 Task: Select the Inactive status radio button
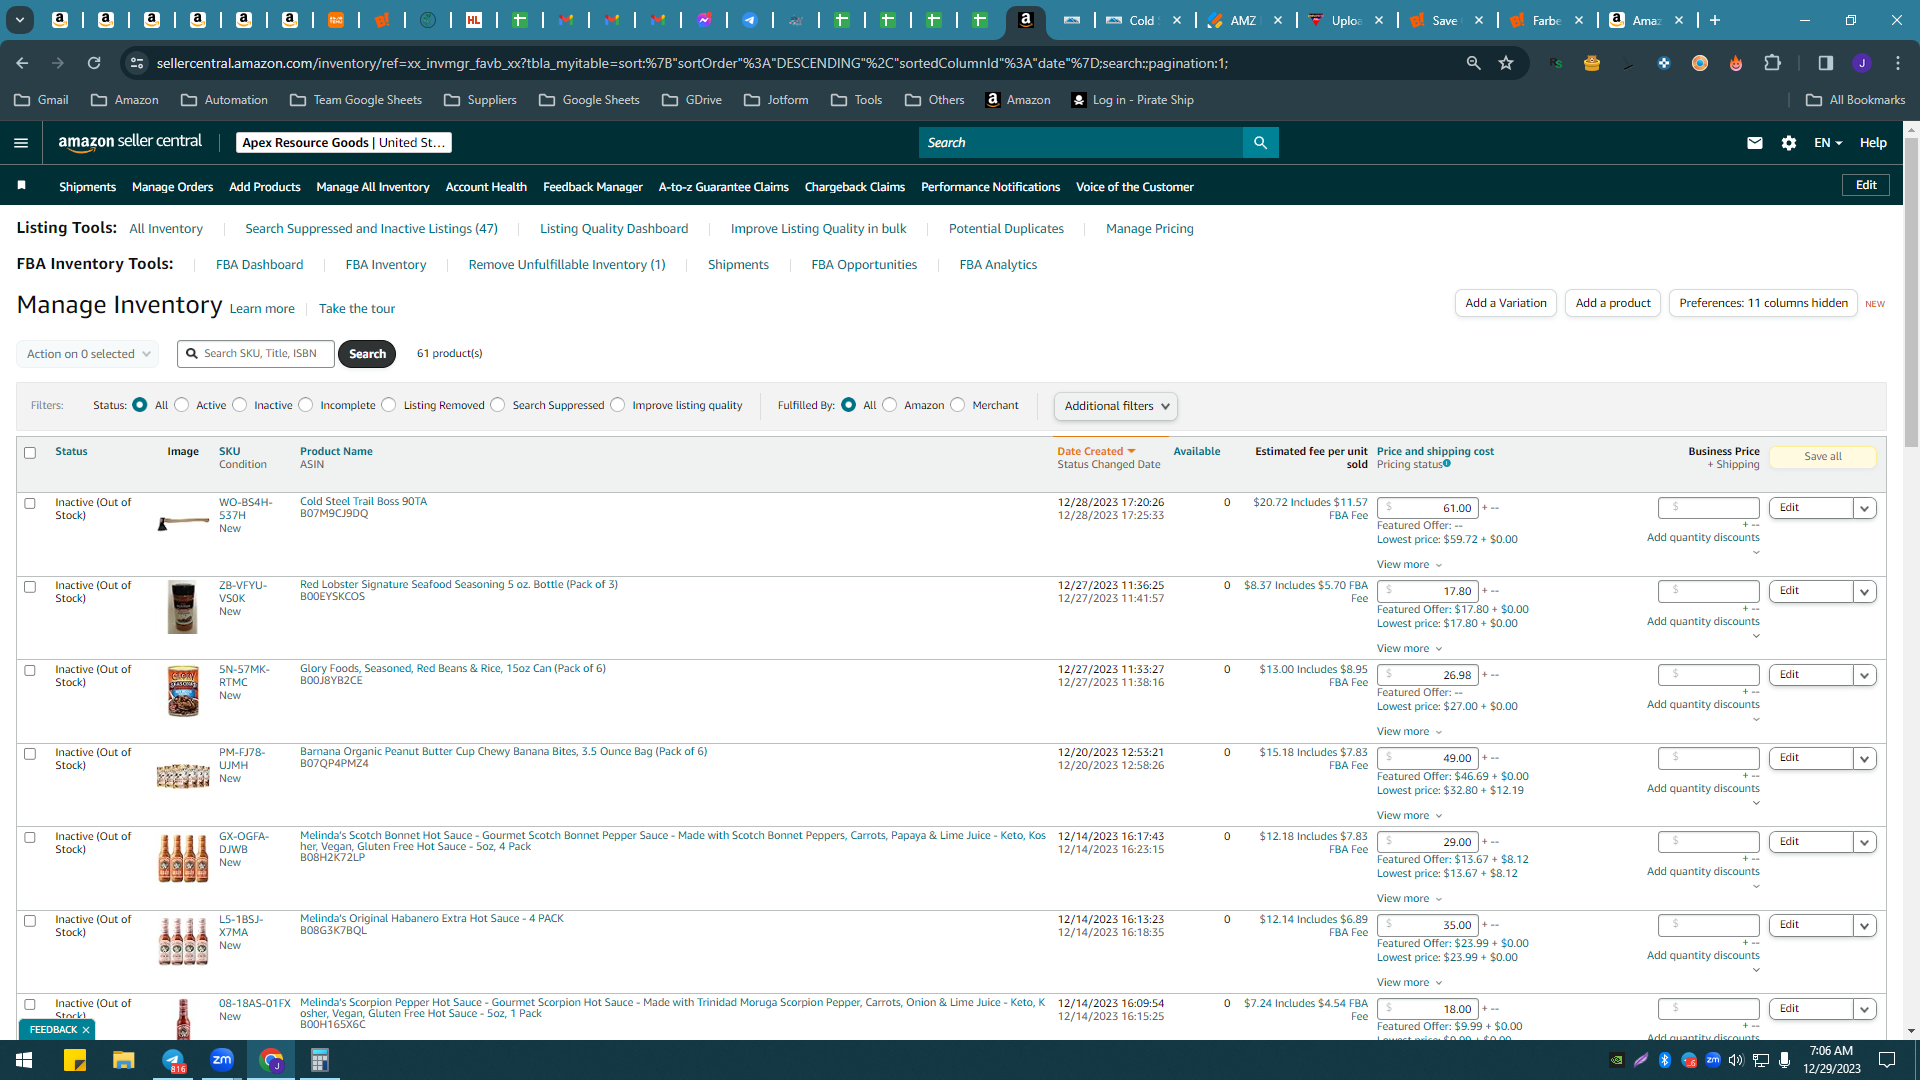click(x=240, y=405)
